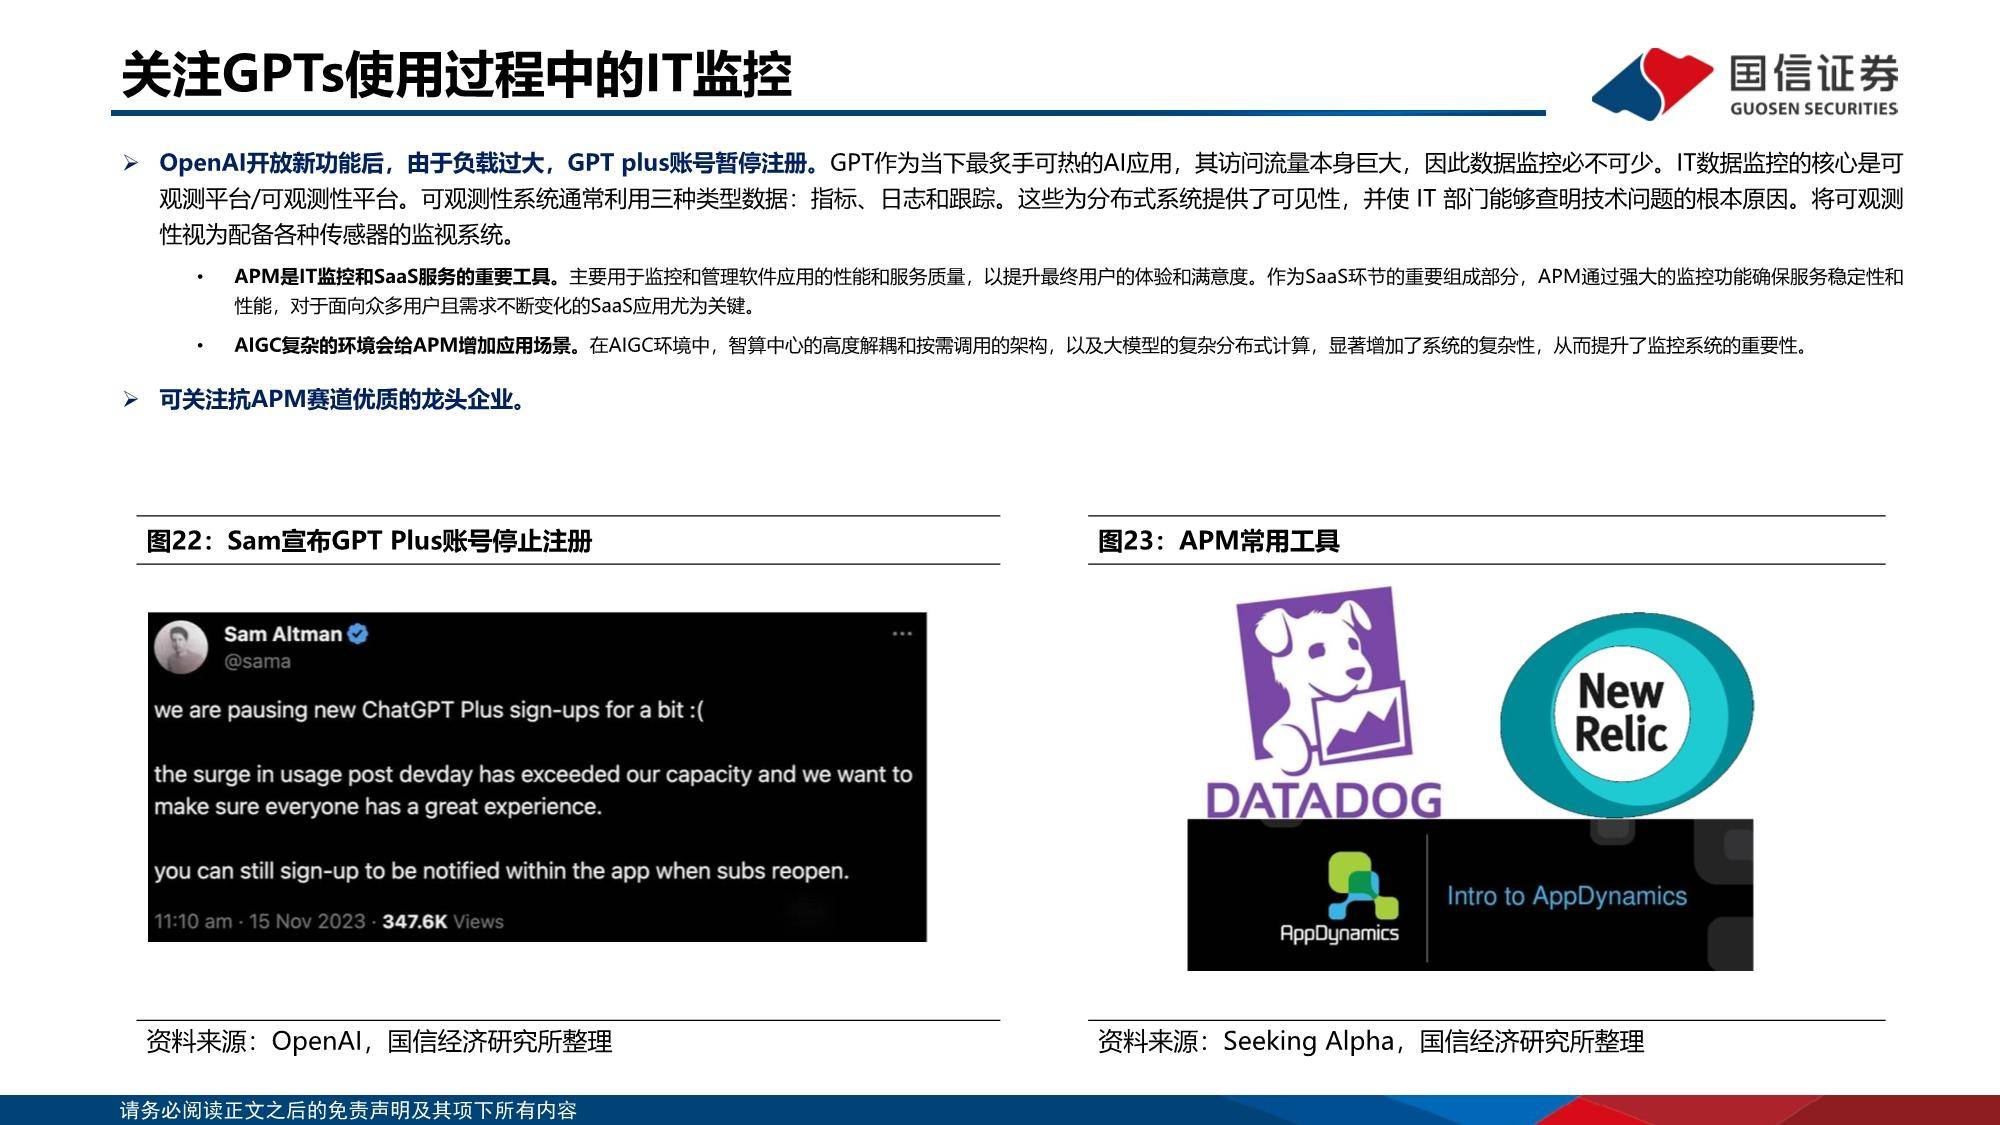Click the tweet line 'you can still sign-up'
Image resolution: width=2000 pixels, height=1125 pixels.
pos(501,871)
